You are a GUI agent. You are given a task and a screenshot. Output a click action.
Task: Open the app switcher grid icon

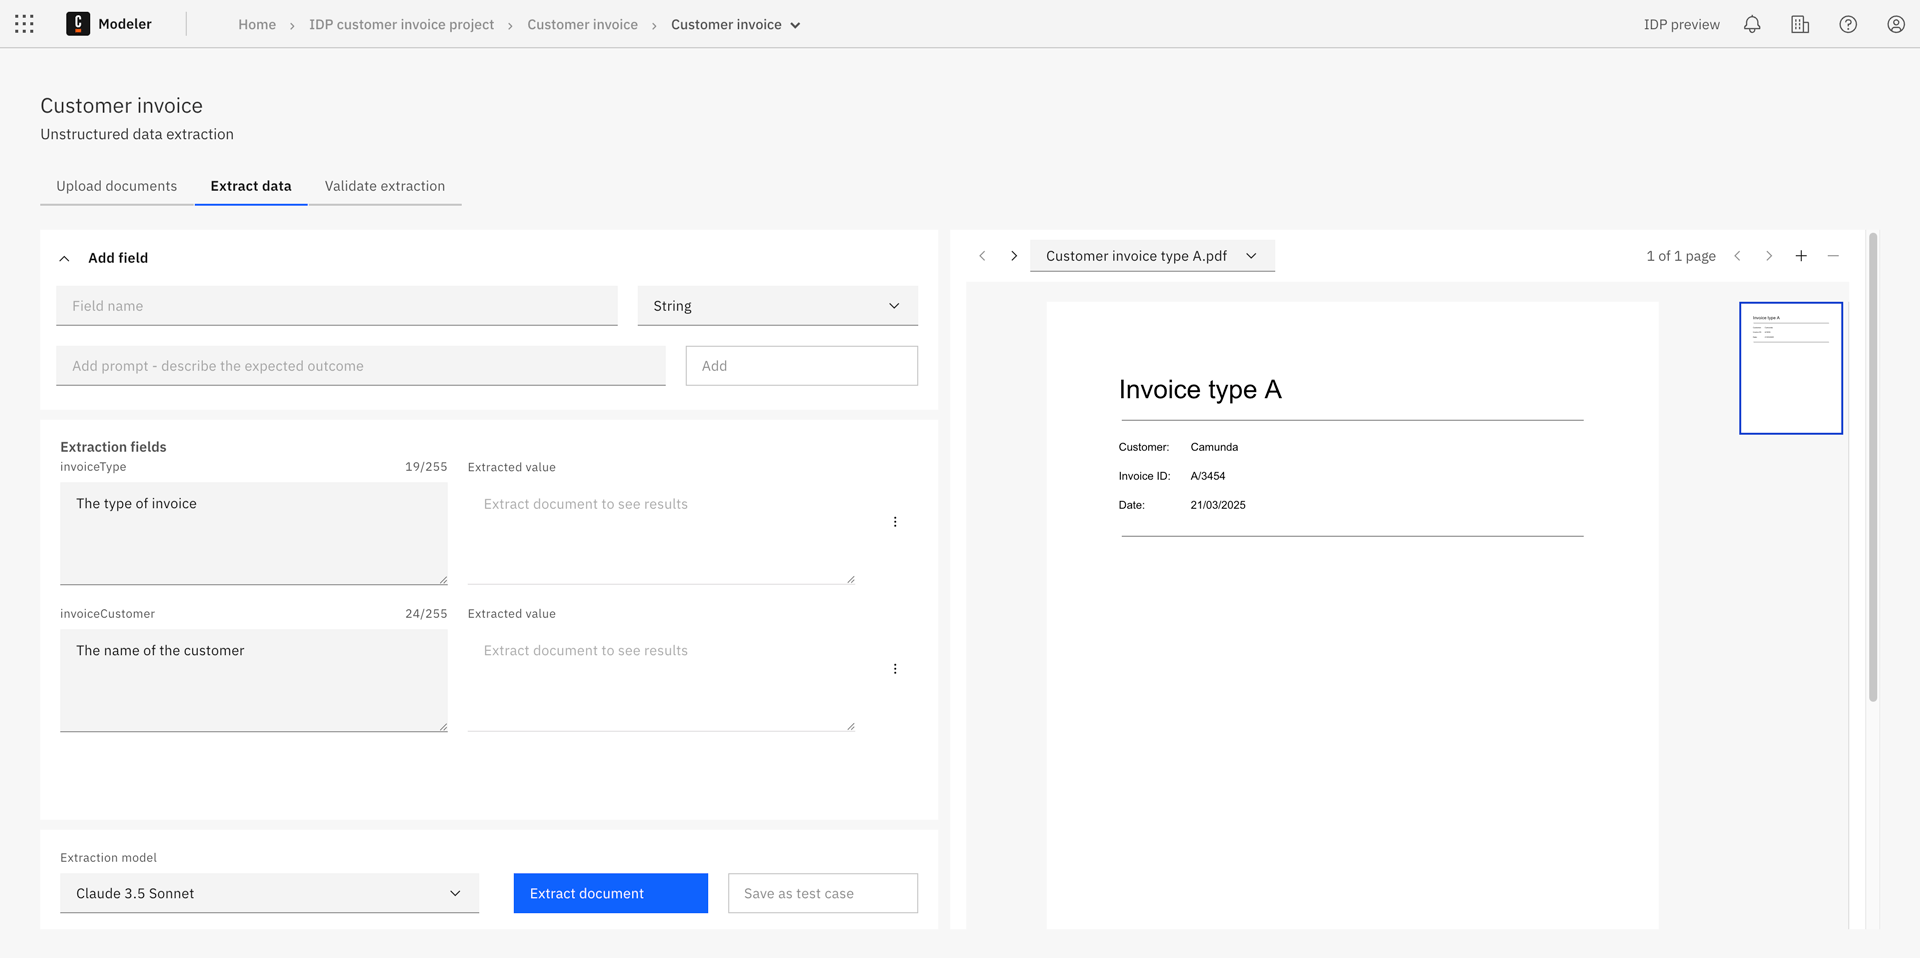tap(22, 23)
